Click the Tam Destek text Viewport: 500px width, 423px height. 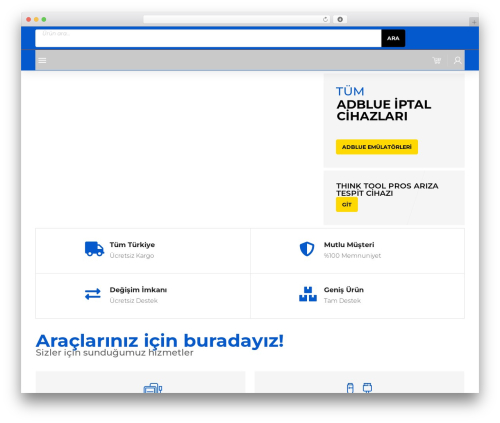coord(342,301)
